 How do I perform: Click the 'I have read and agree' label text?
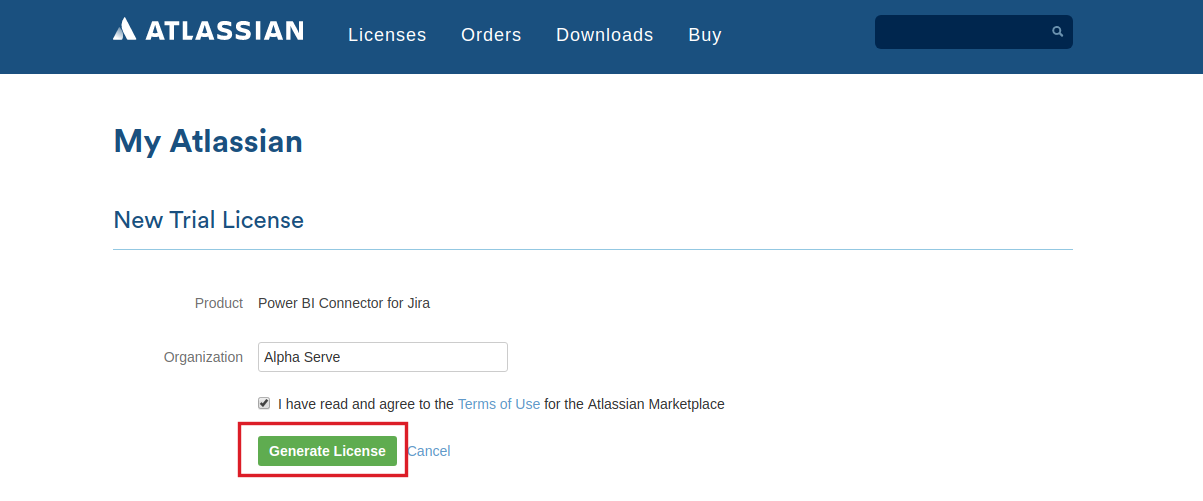[366, 404]
